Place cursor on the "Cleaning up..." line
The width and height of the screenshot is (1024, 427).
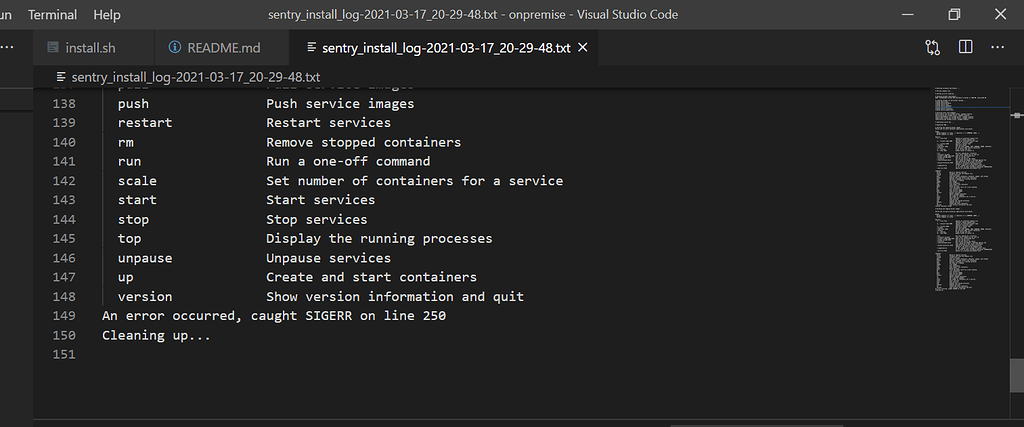tap(156, 335)
